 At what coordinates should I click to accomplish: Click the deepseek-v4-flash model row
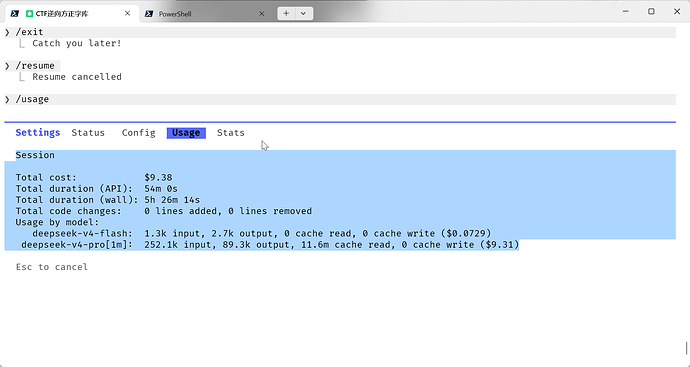(x=261, y=234)
